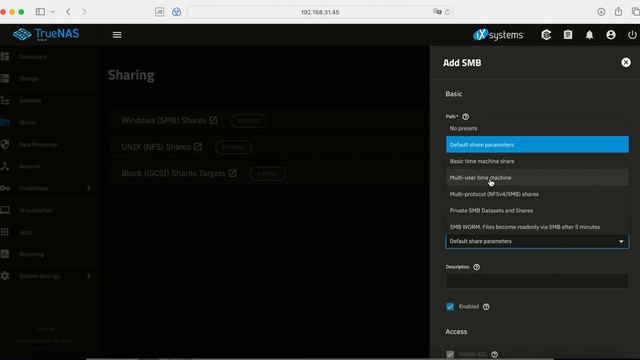Select the Default share parameters option

pos(537,144)
